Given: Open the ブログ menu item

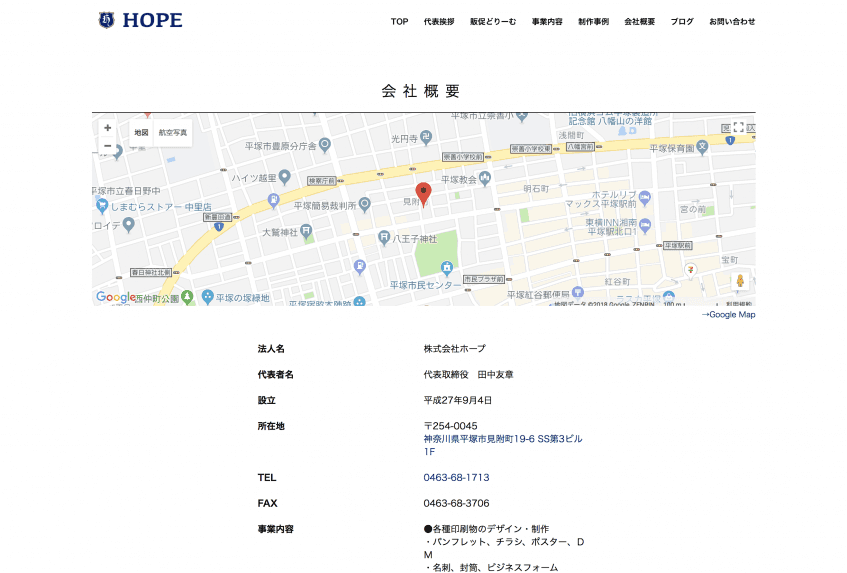Looking at the screenshot, I should point(682,22).
